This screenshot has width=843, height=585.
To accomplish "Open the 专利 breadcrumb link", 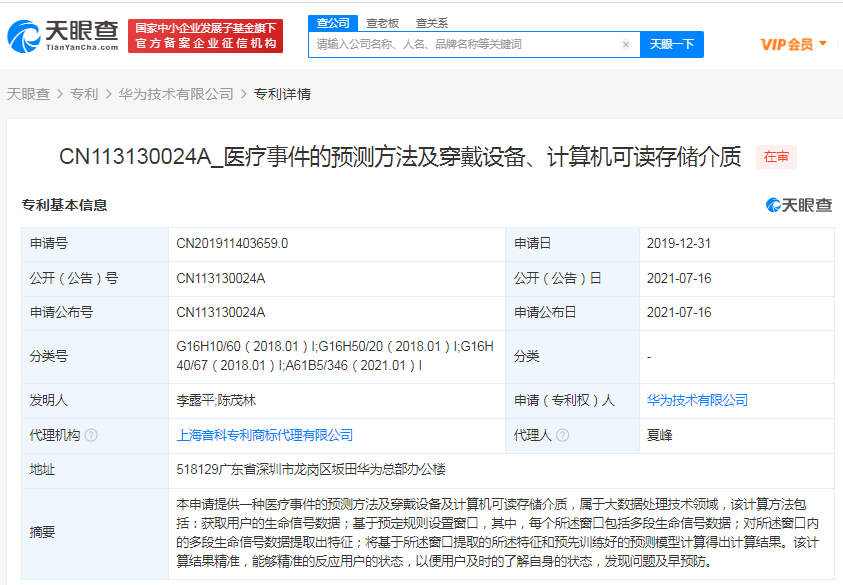I will pyautogui.click(x=84, y=94).
